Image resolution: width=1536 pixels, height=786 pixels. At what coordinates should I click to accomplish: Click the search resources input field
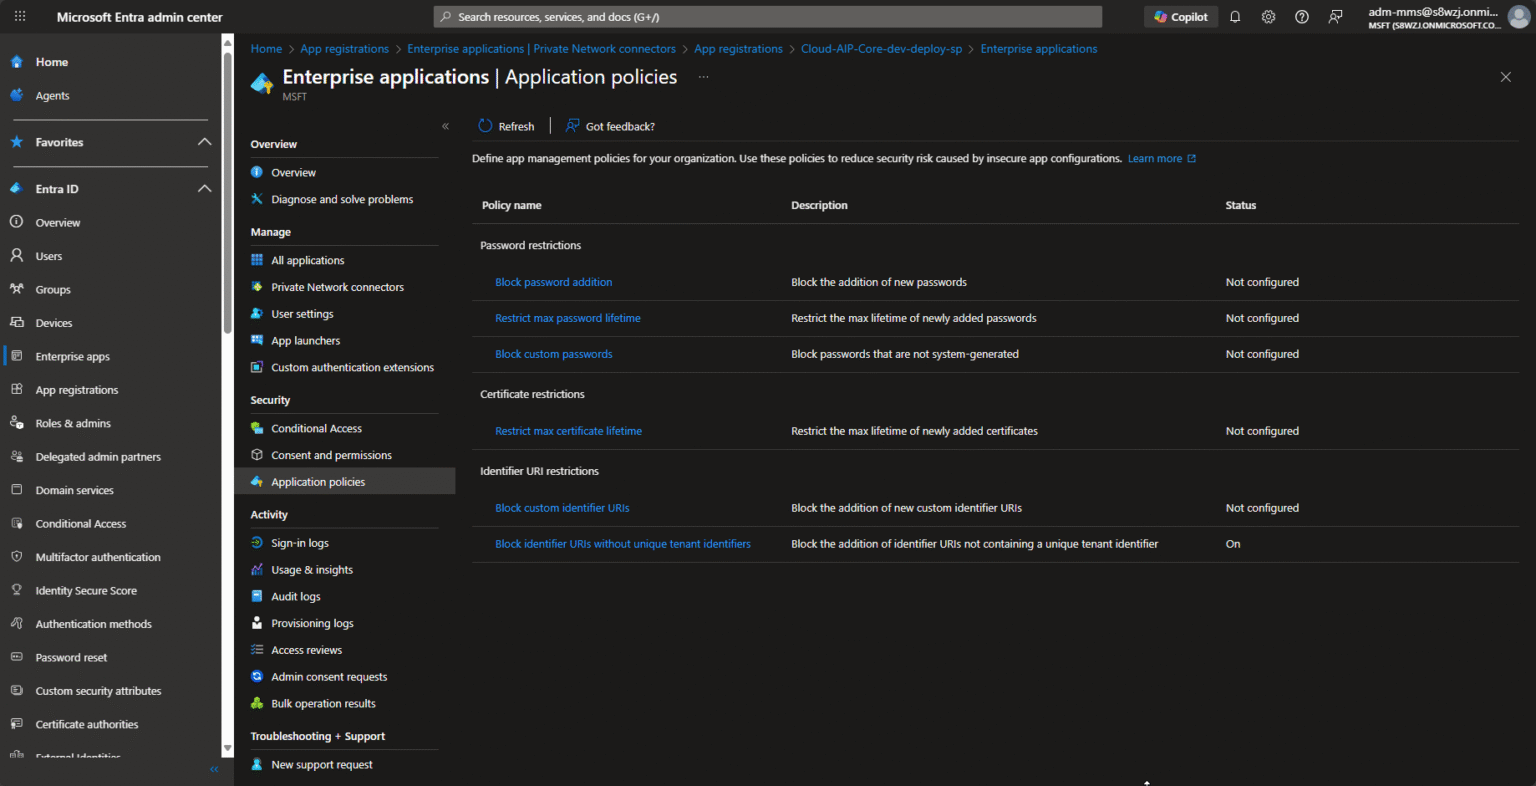(x=768, y=17)
